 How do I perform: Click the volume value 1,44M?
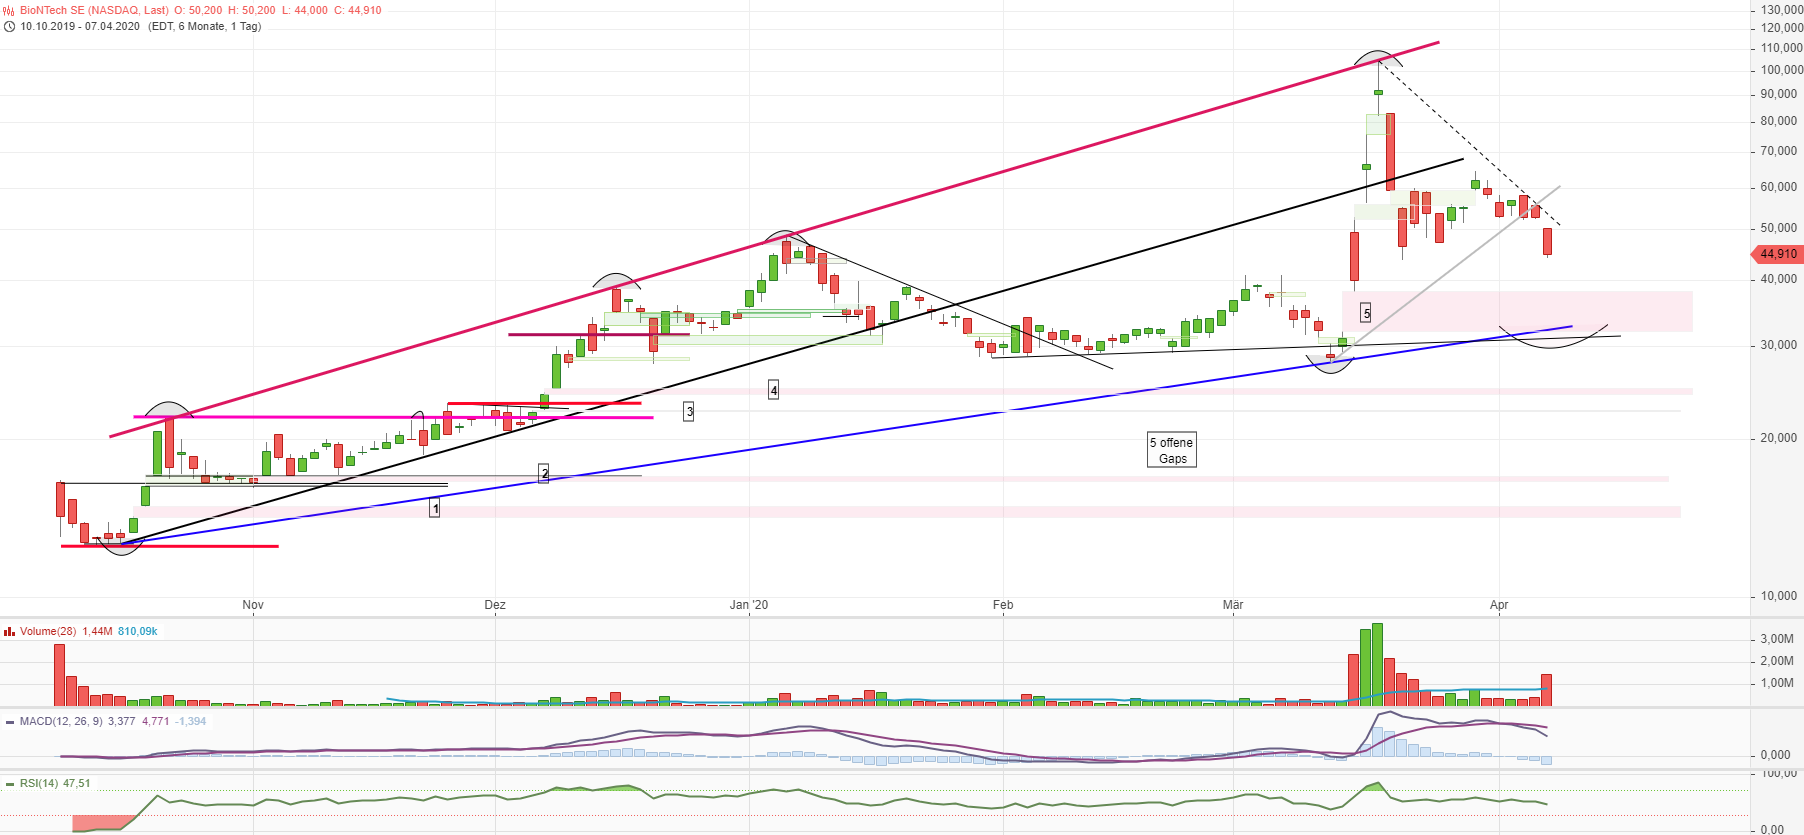pyautogui.click(x=97, y=631)
